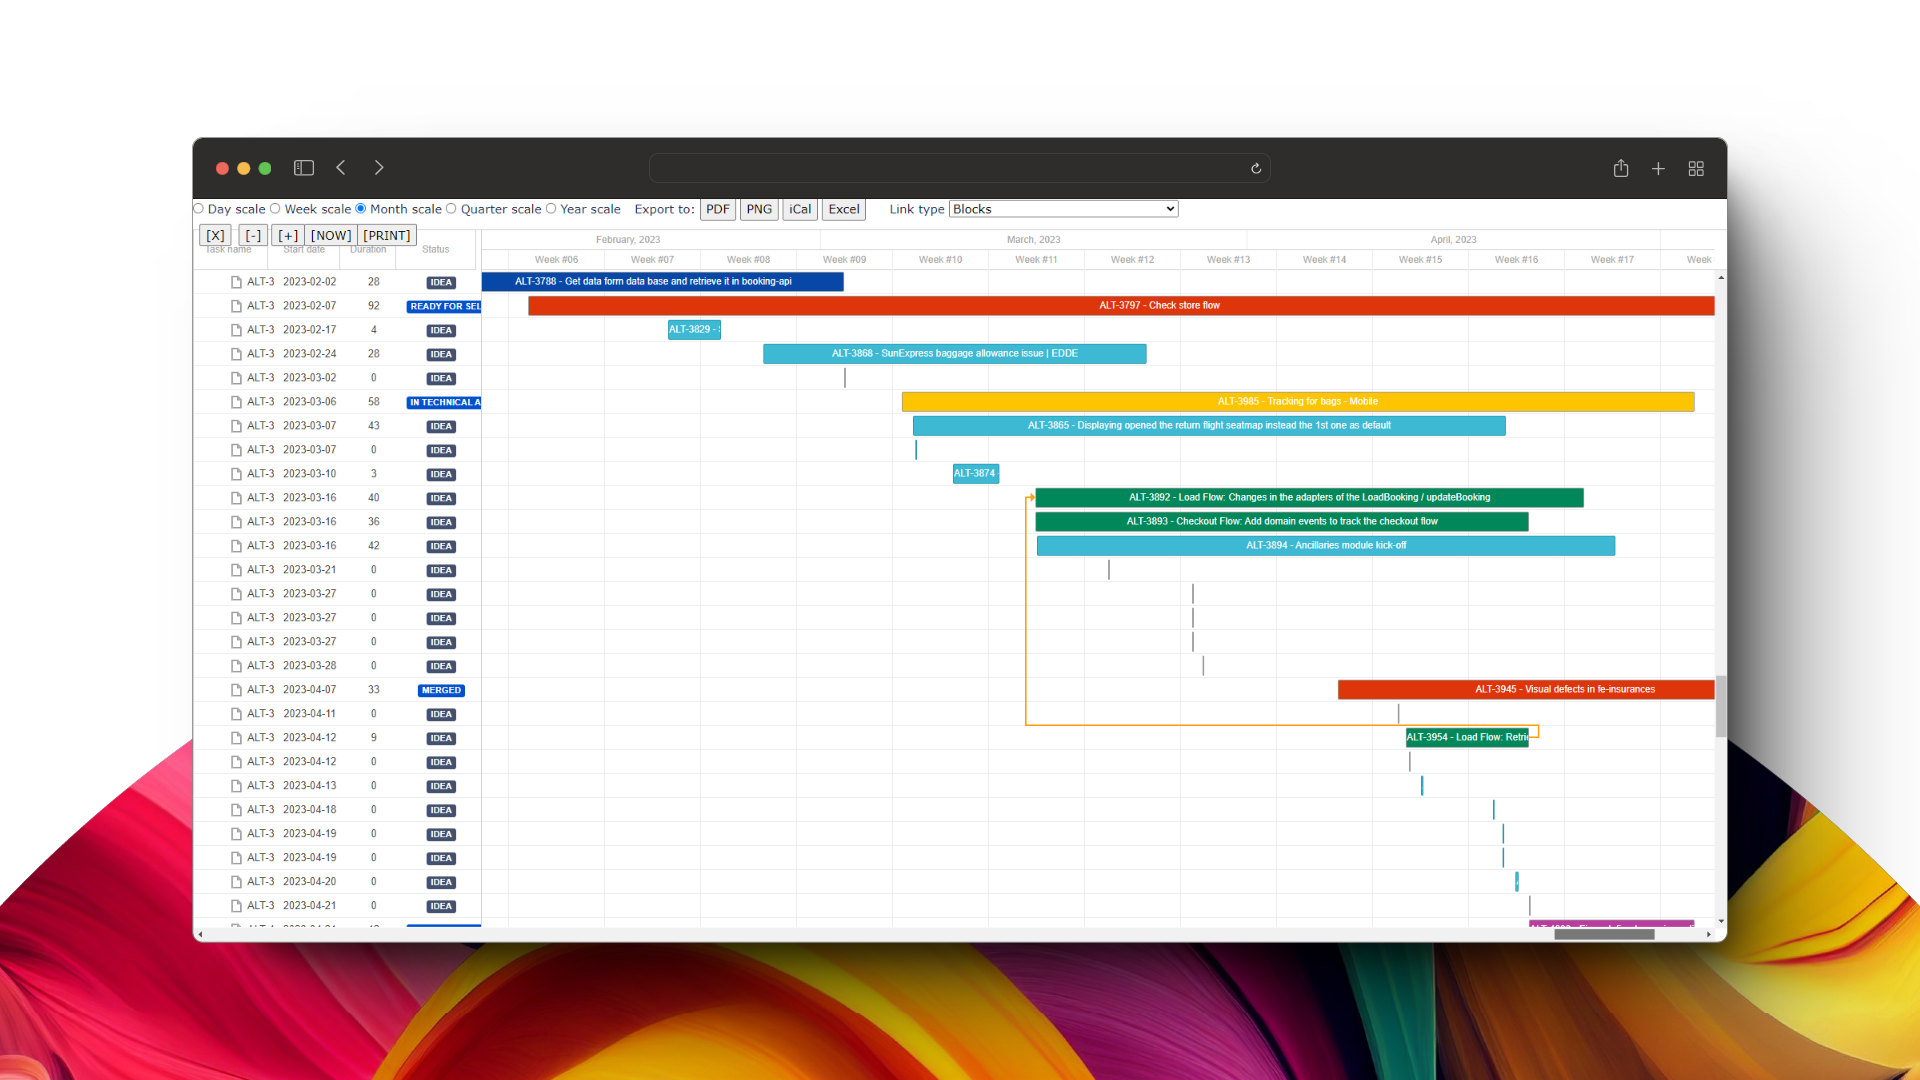1920x1080 pixels.
Task: Open the share icon in browser toolbar
Action: point(1621,169)
